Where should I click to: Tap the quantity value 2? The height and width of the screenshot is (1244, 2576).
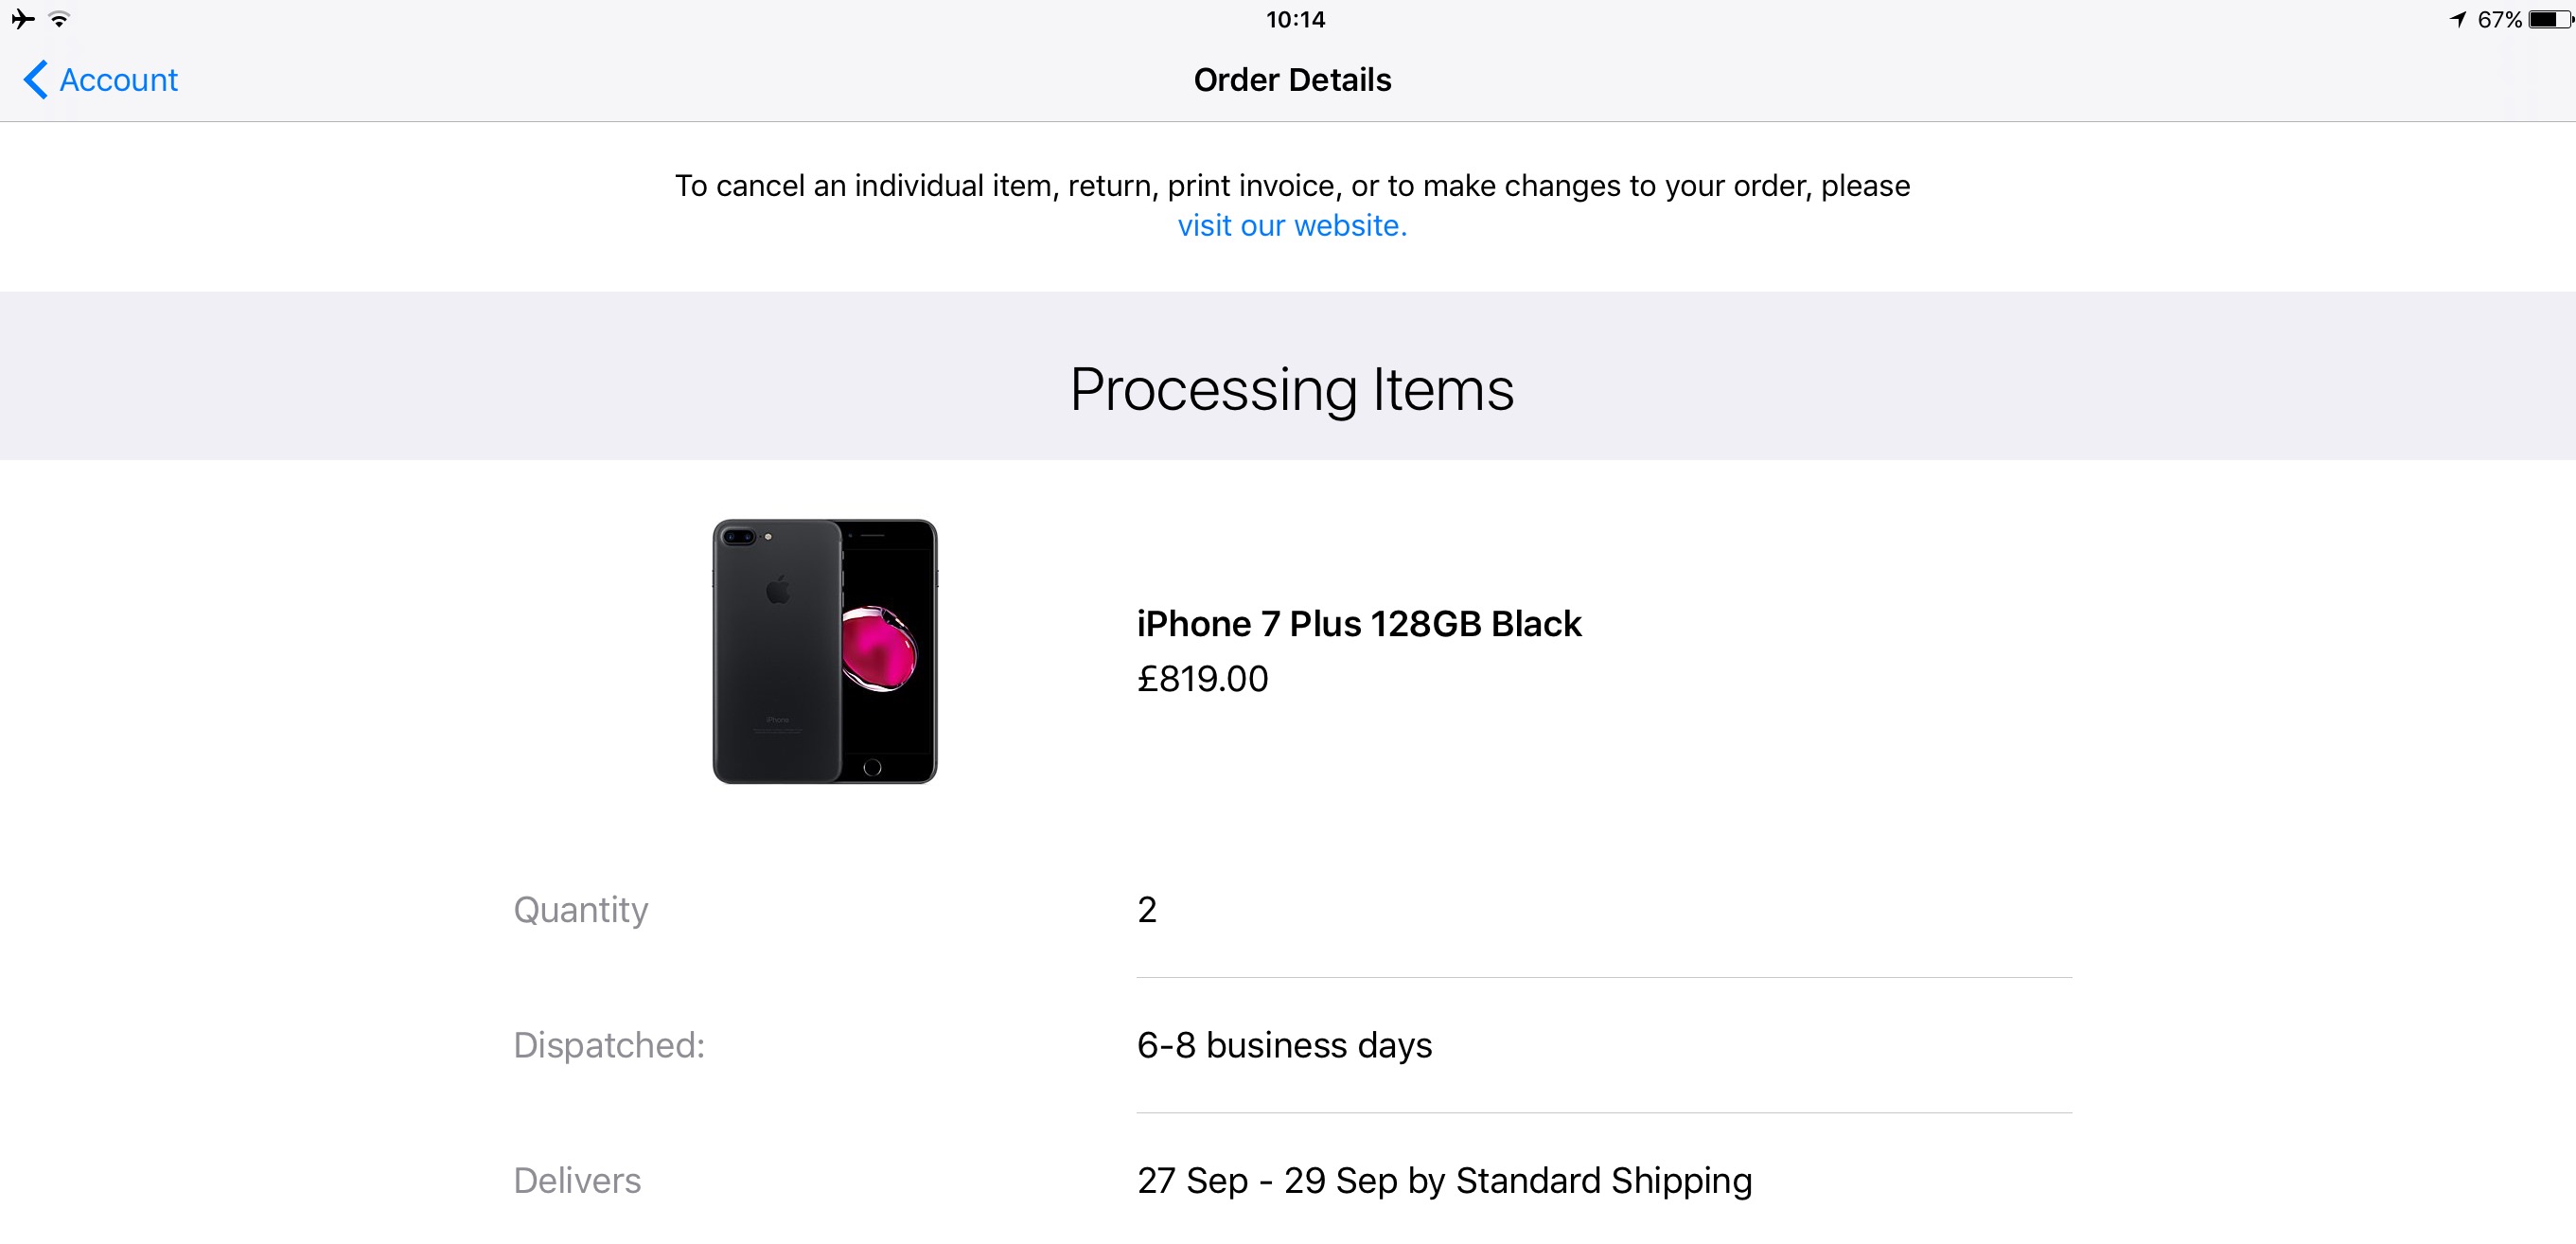[1147, 910]
